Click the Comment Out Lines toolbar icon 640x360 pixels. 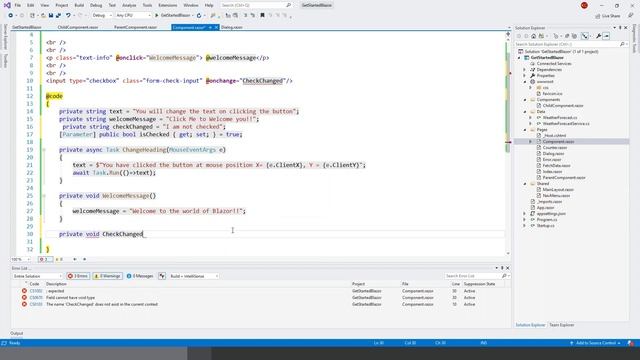tap(245, 16)
